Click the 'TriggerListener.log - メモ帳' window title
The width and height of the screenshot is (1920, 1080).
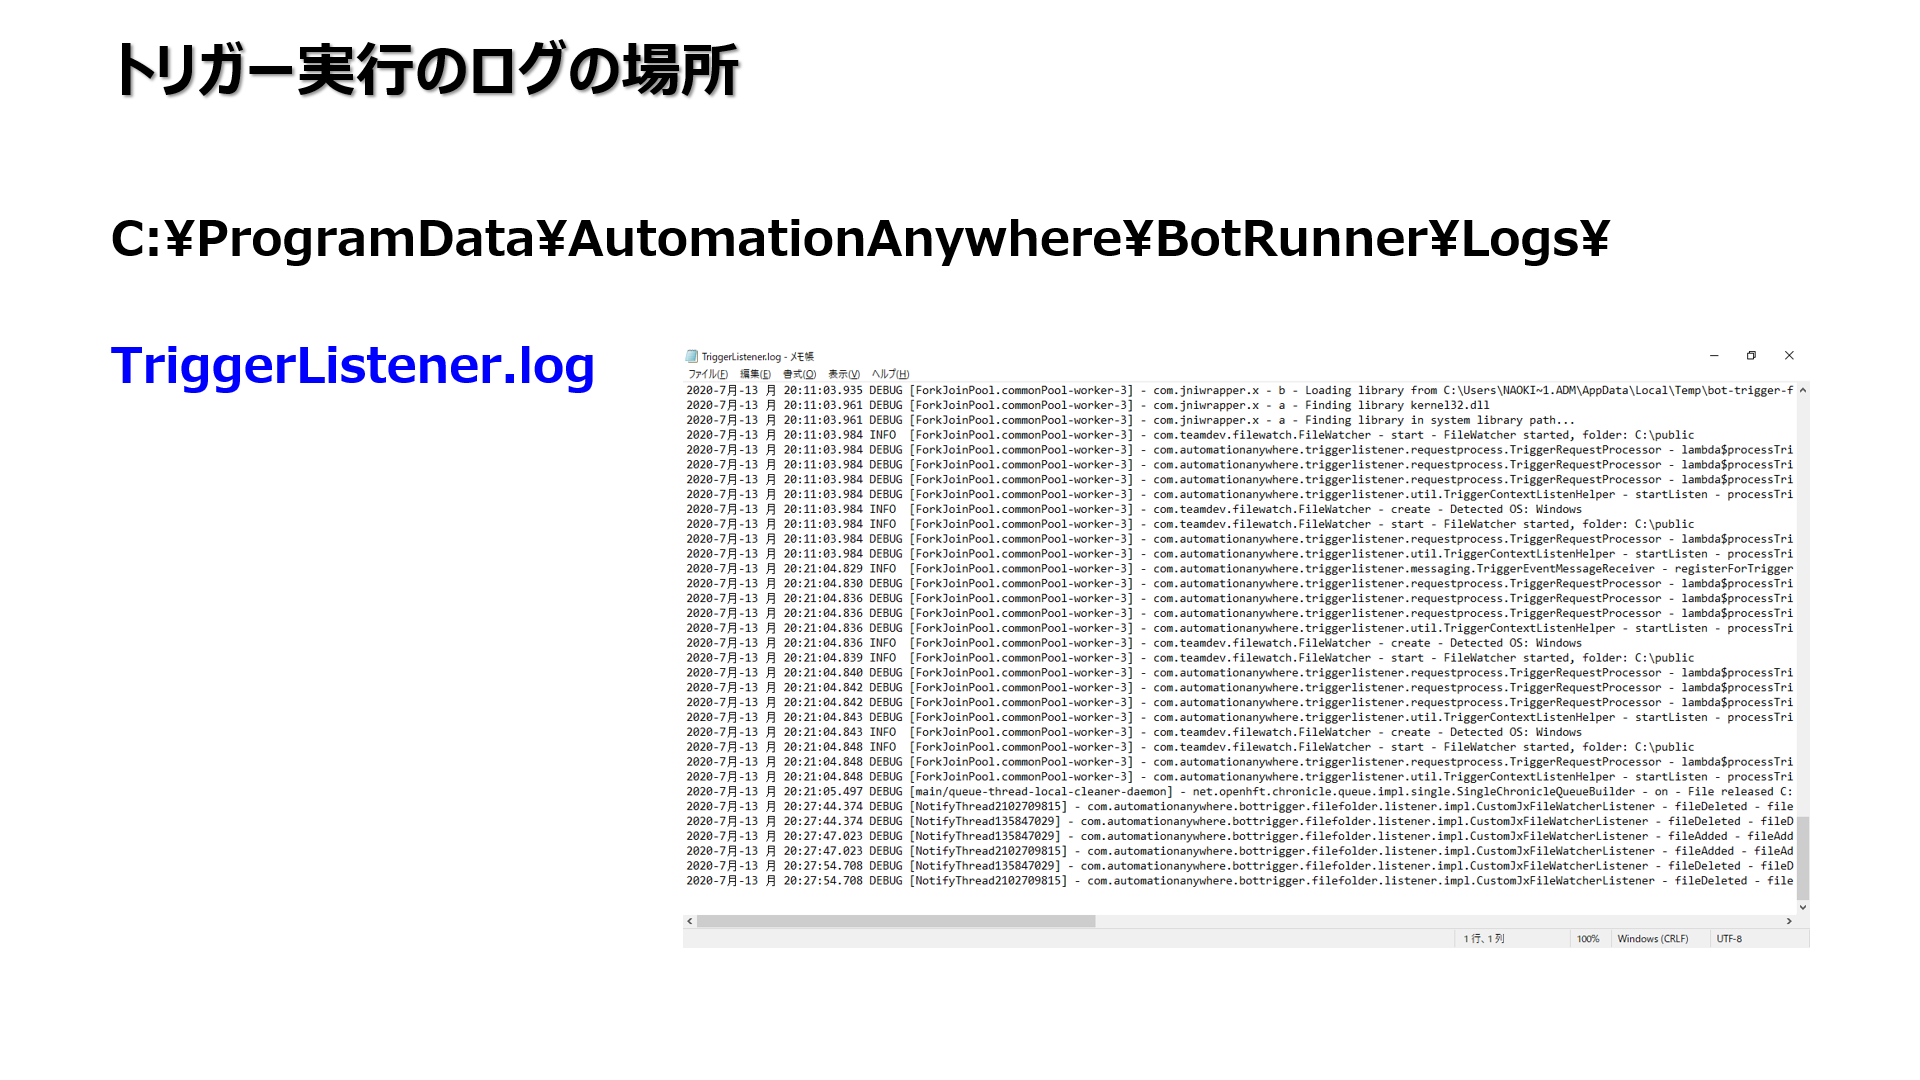tap(757, 356)
